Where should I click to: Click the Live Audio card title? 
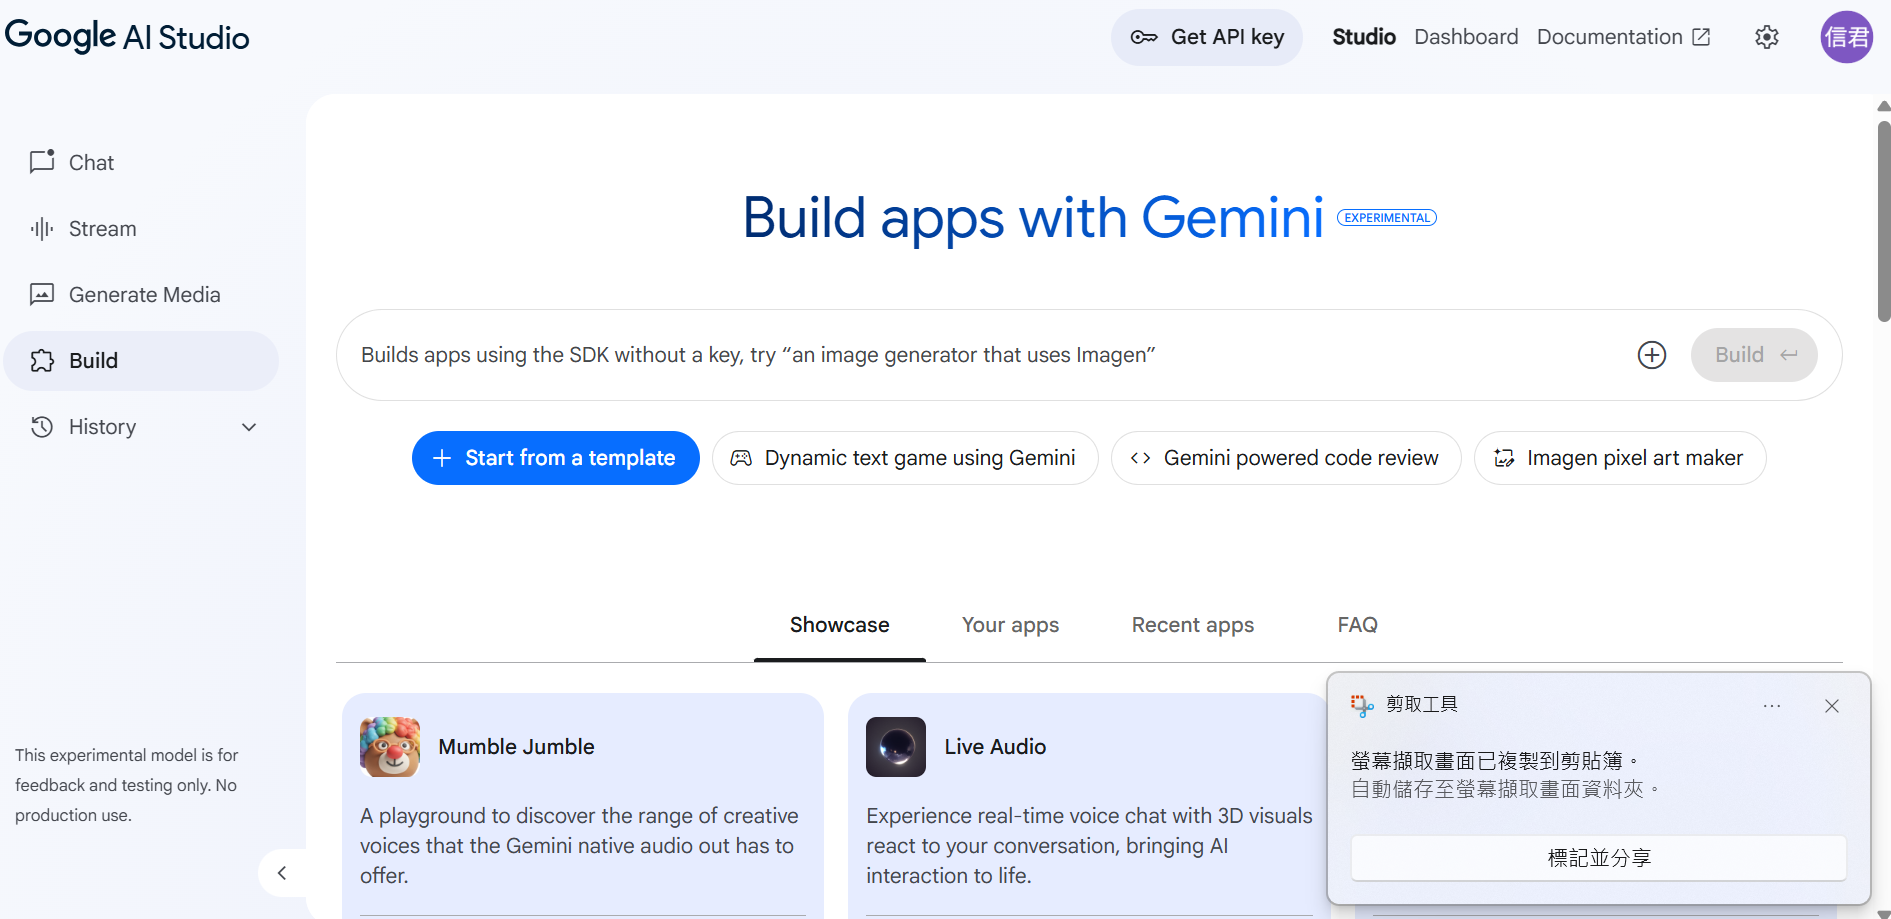pyautogui.click(x=995, y=747)
